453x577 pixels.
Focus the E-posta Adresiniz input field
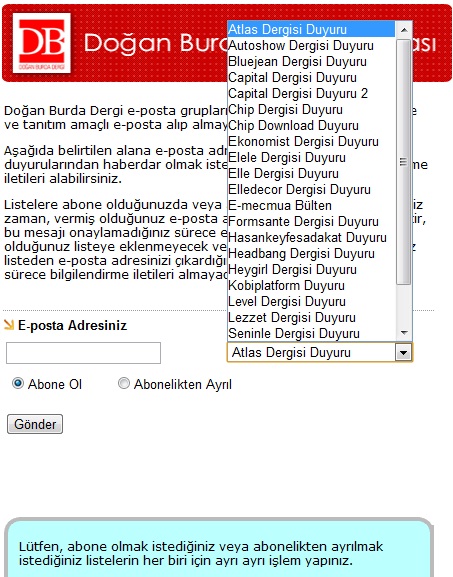point(84,353)
